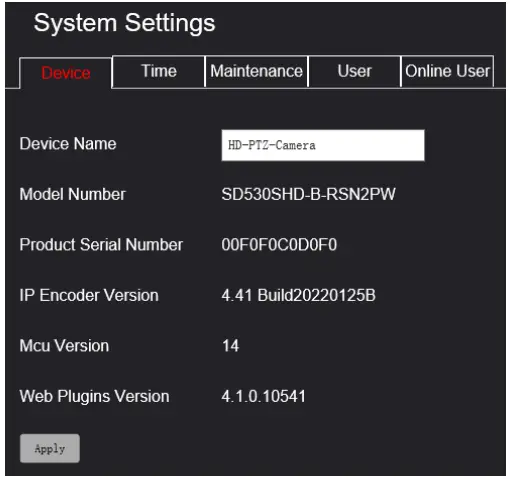Click the Product Serial Number label
The height and width of the screenshot is (479, 510).
click(101, 245)
